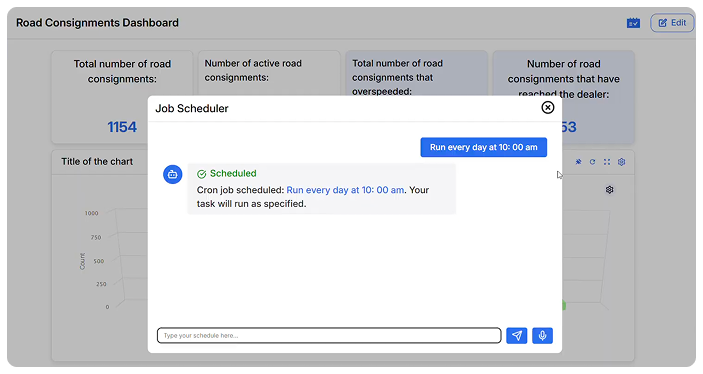Refresh the chart with the reload icon
The width and height of the screenshot is (703, 374).
[592, 162]
